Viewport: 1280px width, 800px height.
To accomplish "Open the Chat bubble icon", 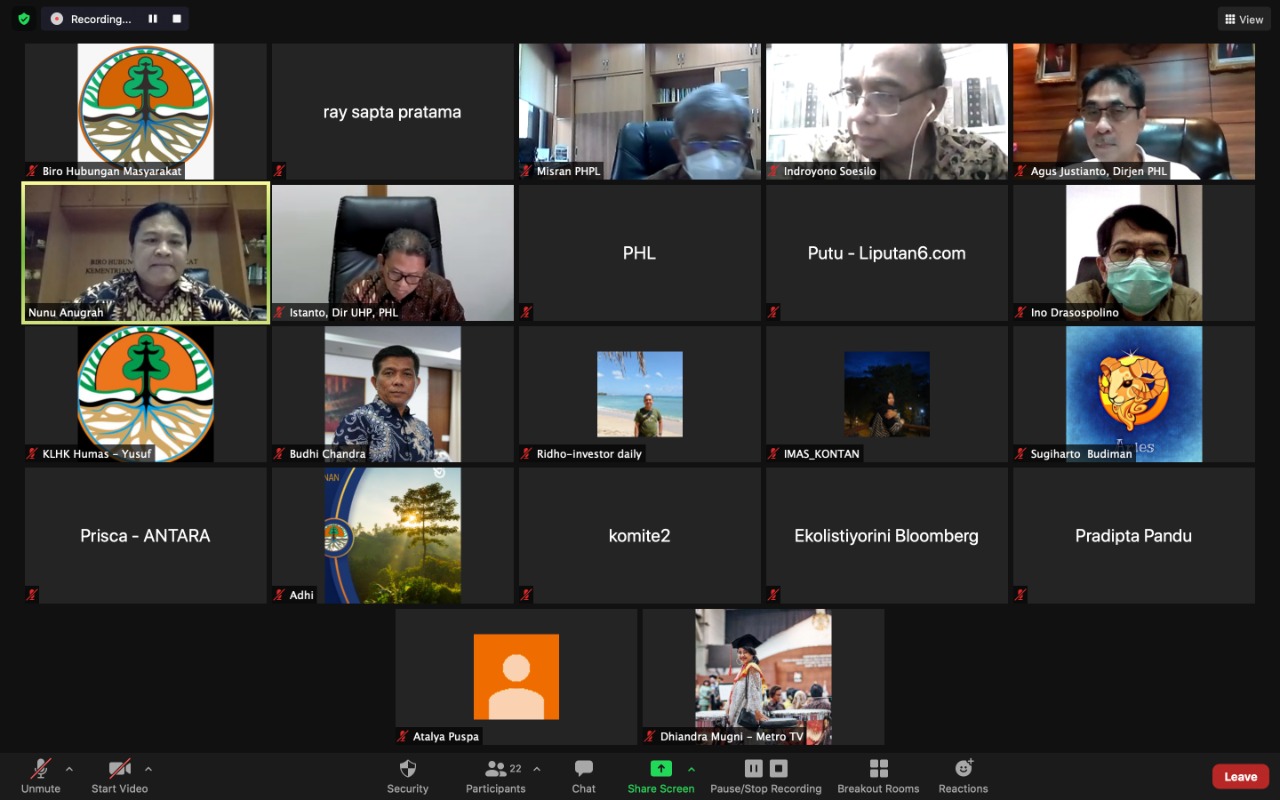I will (584, 769).
